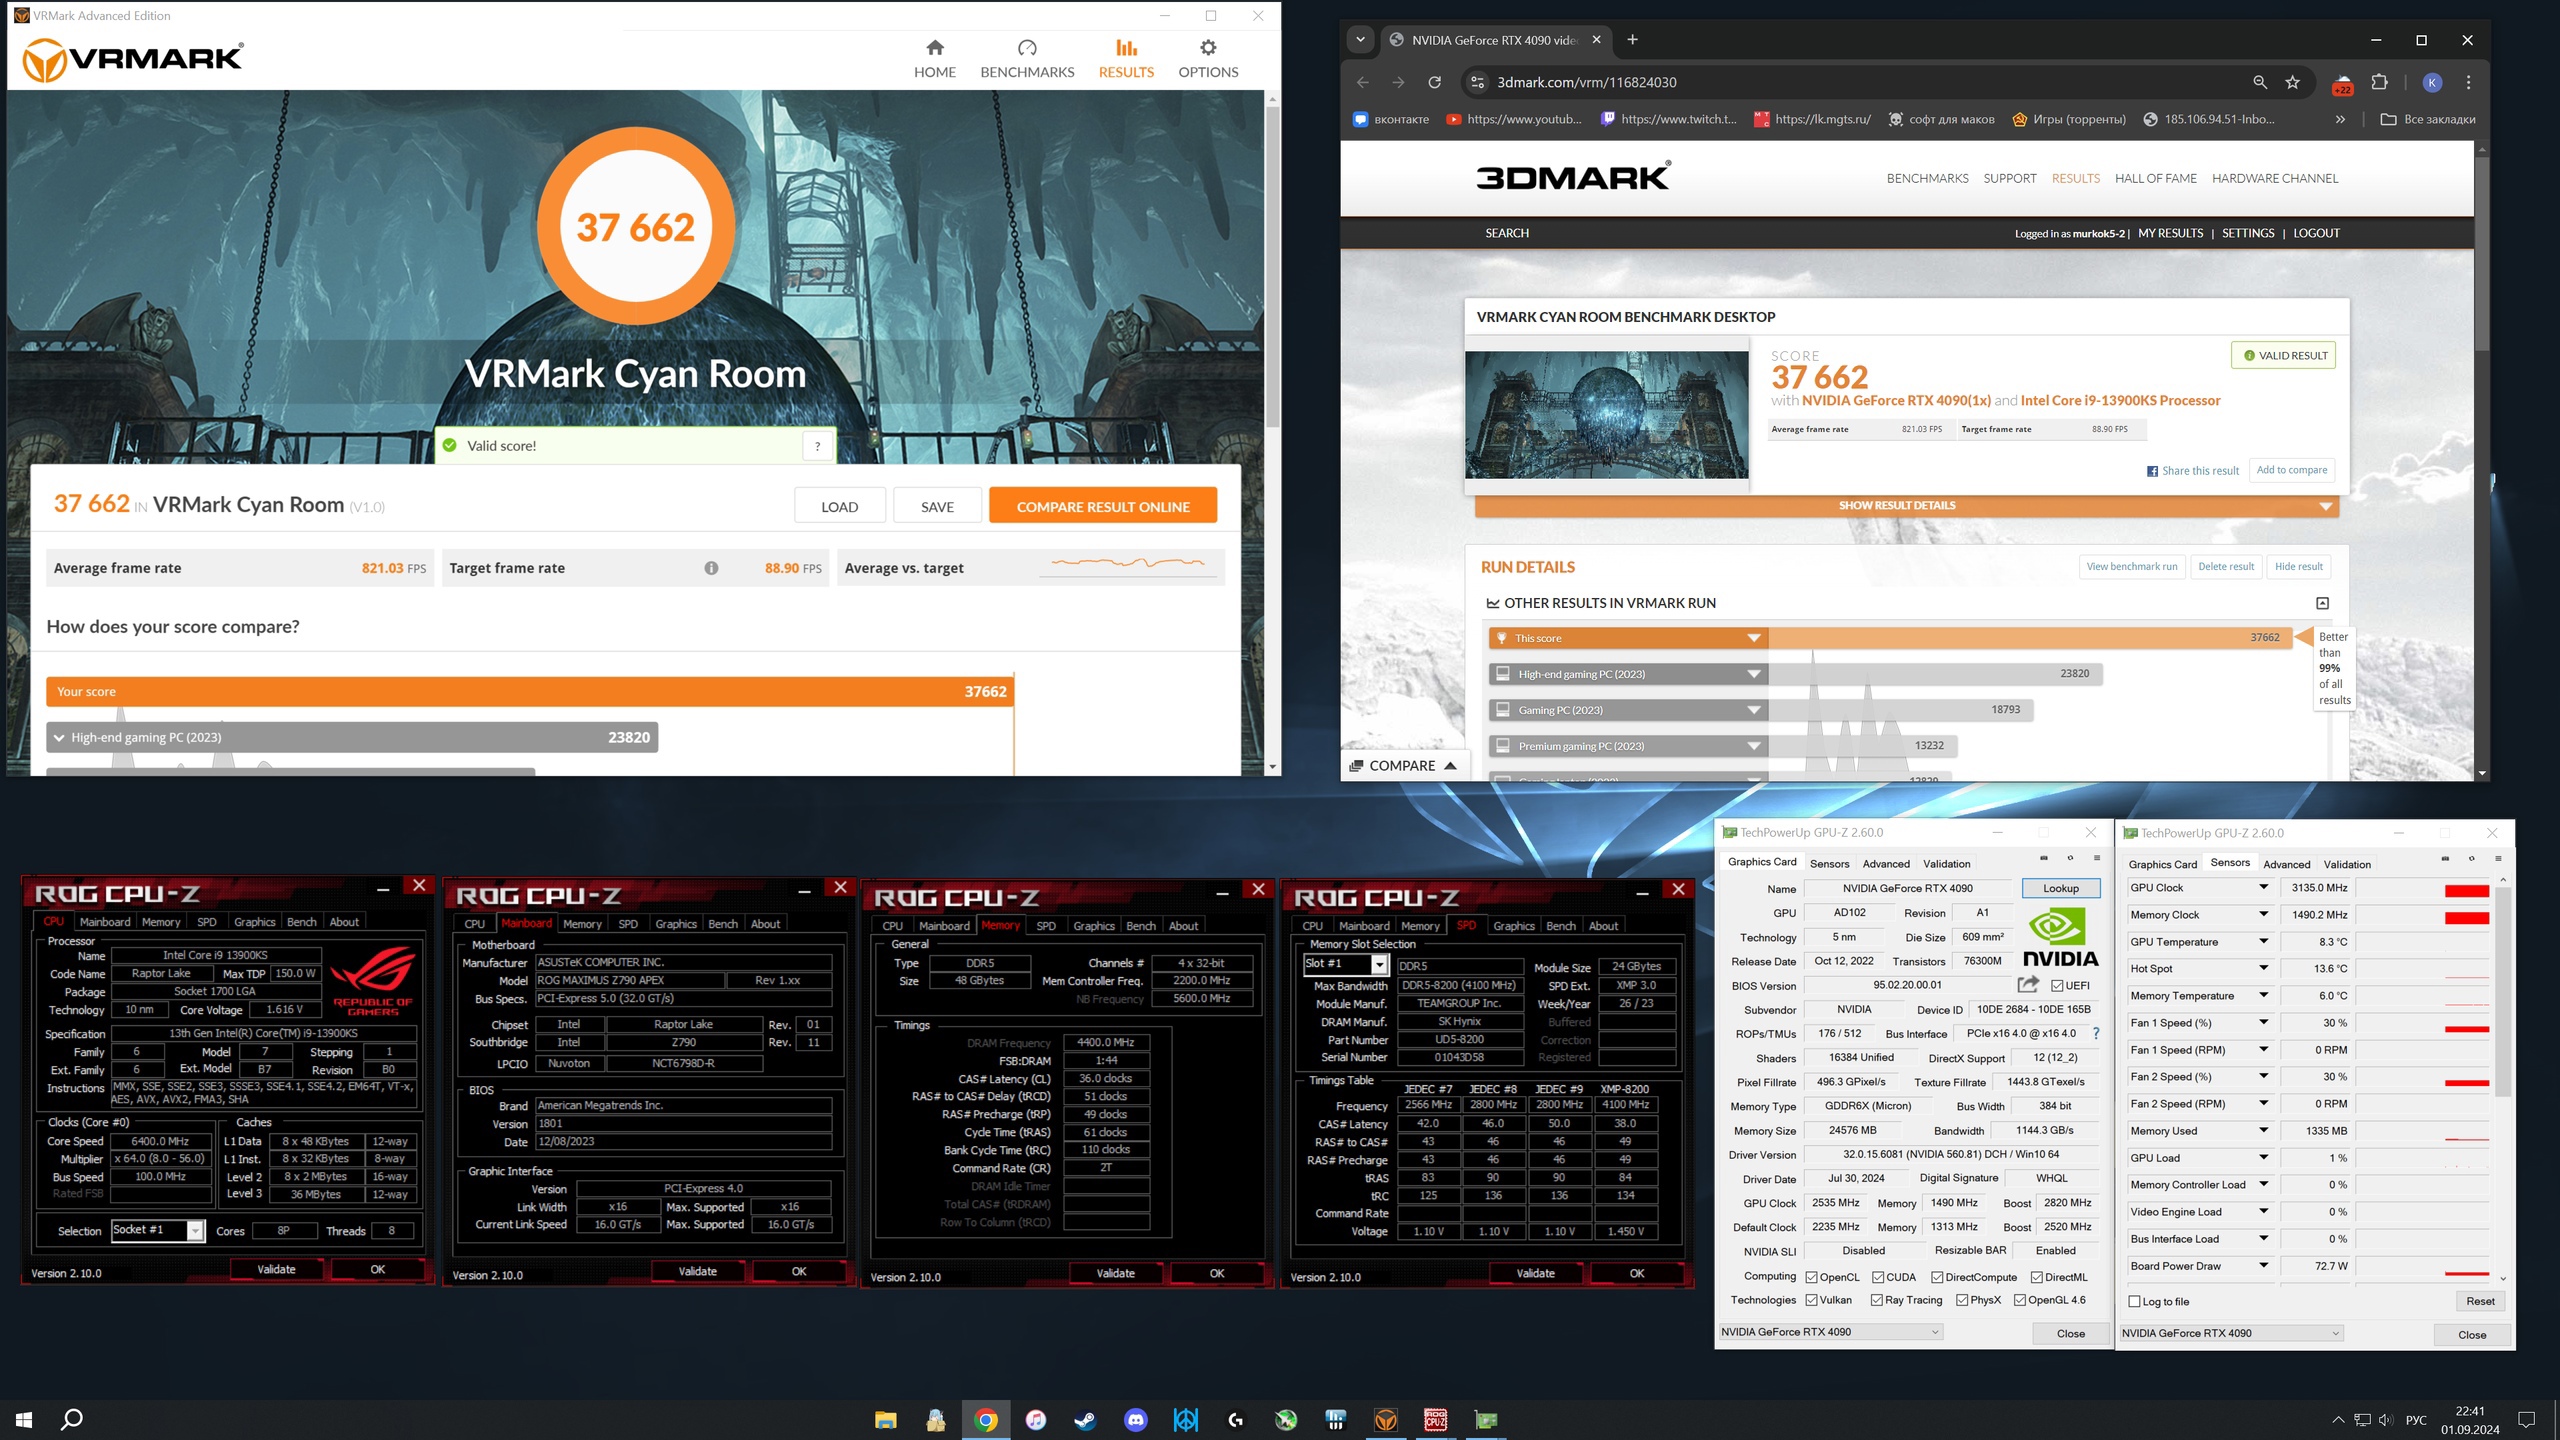This screenshot has width=2560, height=1440.
Task: Click the screenshot camera icon in the left GPU-Z window
Action: [2044, 858]
